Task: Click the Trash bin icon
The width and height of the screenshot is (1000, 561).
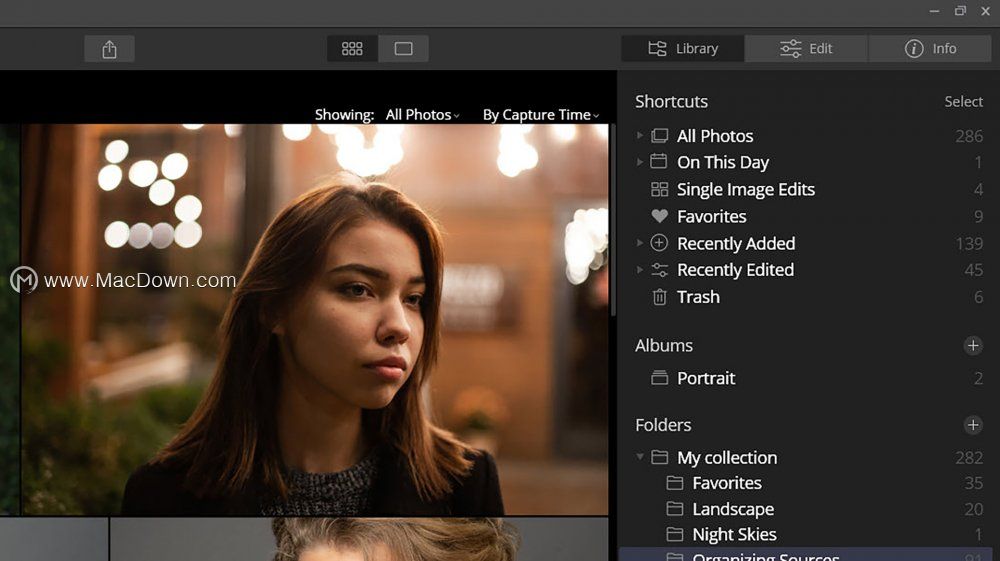Action: coord(659,297)
